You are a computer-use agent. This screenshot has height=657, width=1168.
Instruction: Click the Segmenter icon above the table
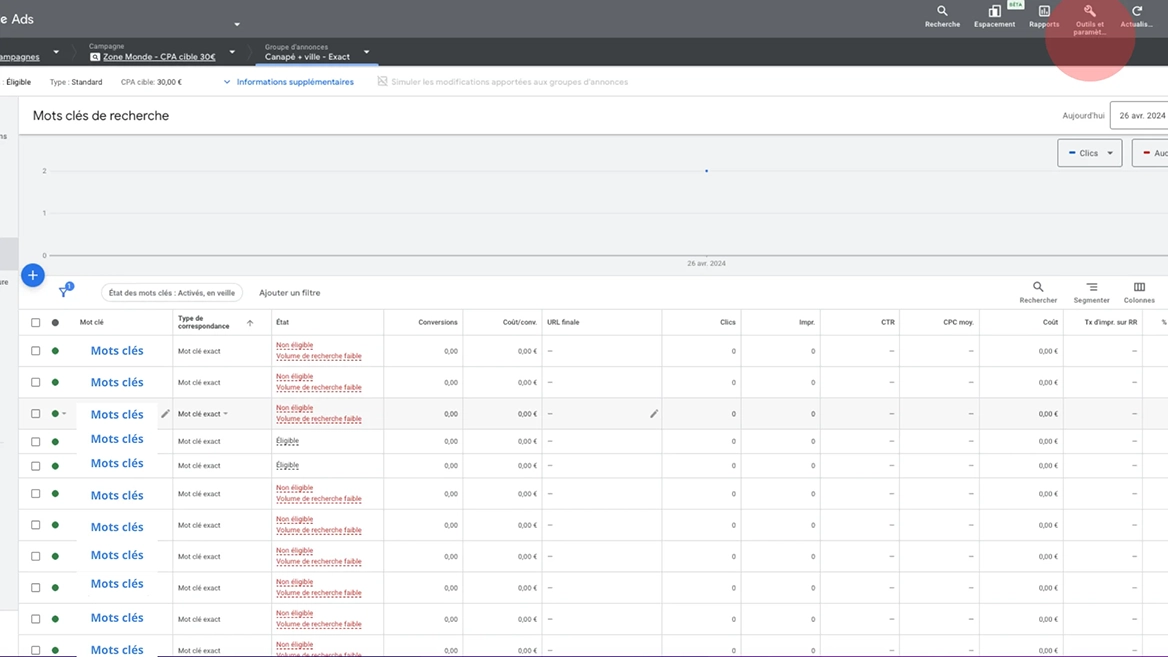point(1091,287)
